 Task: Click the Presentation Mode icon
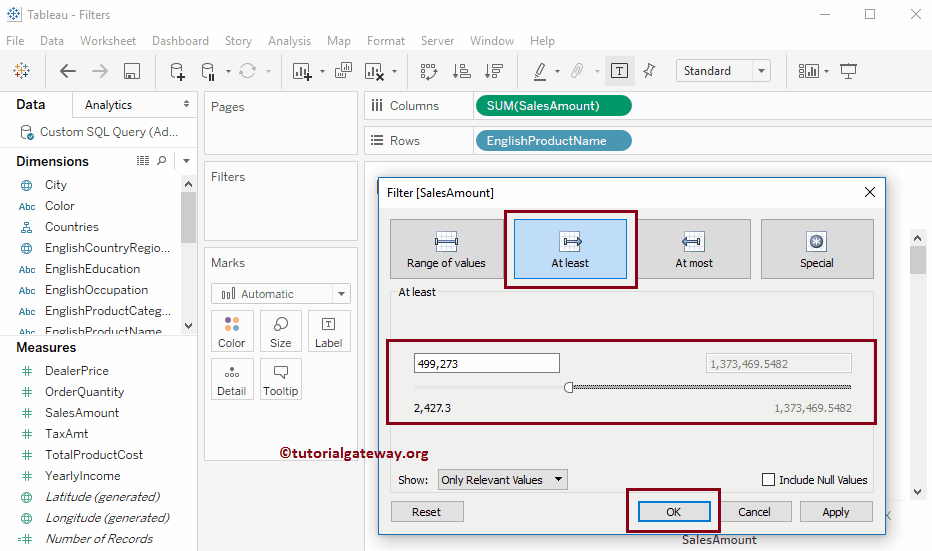click(849, 71)
